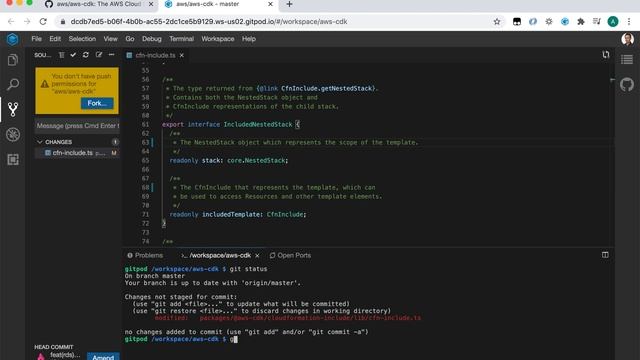Open the View menu

(x=110, y=39)
